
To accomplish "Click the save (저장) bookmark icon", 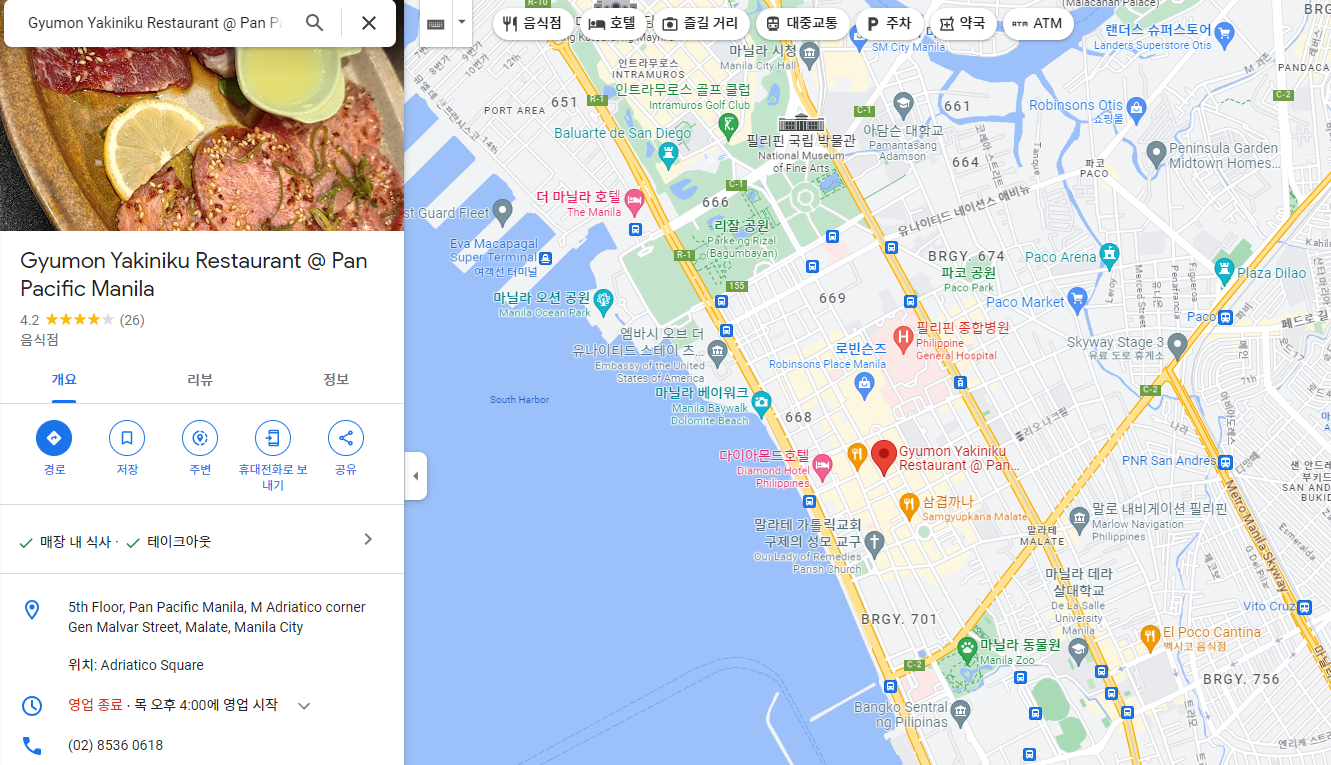I will 127,438.
